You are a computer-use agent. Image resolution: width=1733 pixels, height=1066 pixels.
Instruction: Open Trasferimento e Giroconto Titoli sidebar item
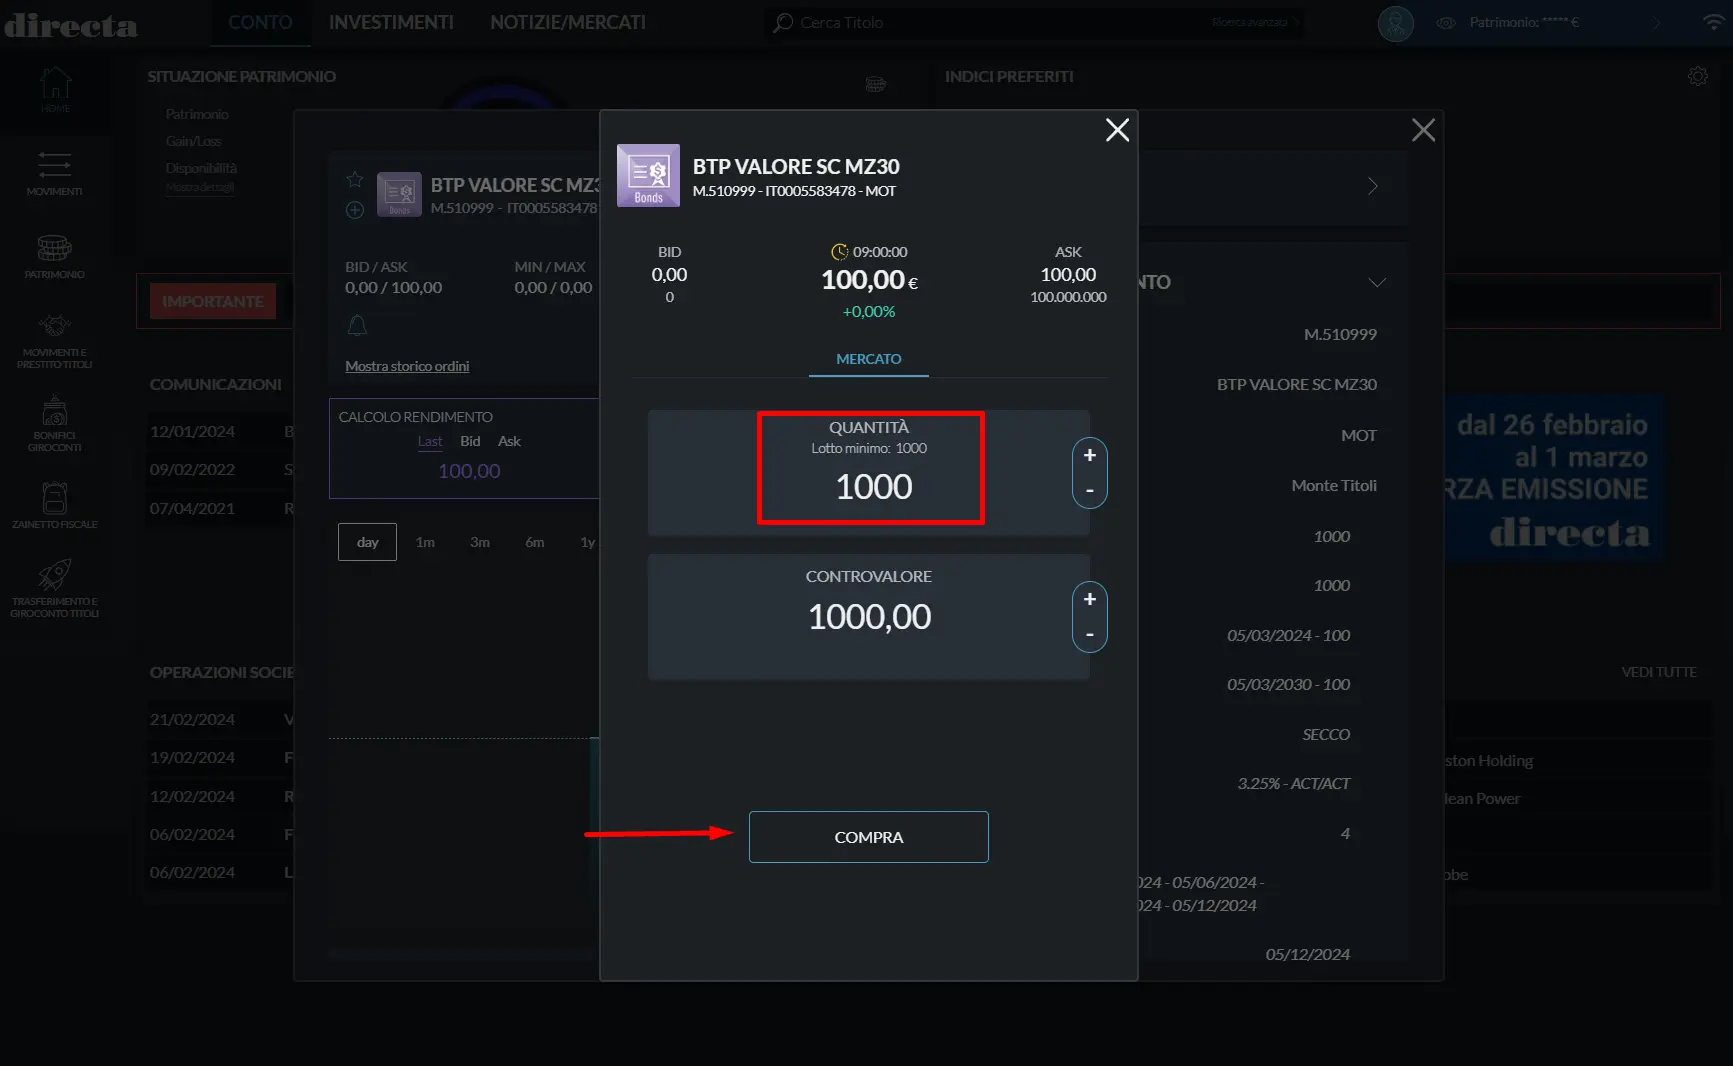pyautogui.click(x=55, y=588)
